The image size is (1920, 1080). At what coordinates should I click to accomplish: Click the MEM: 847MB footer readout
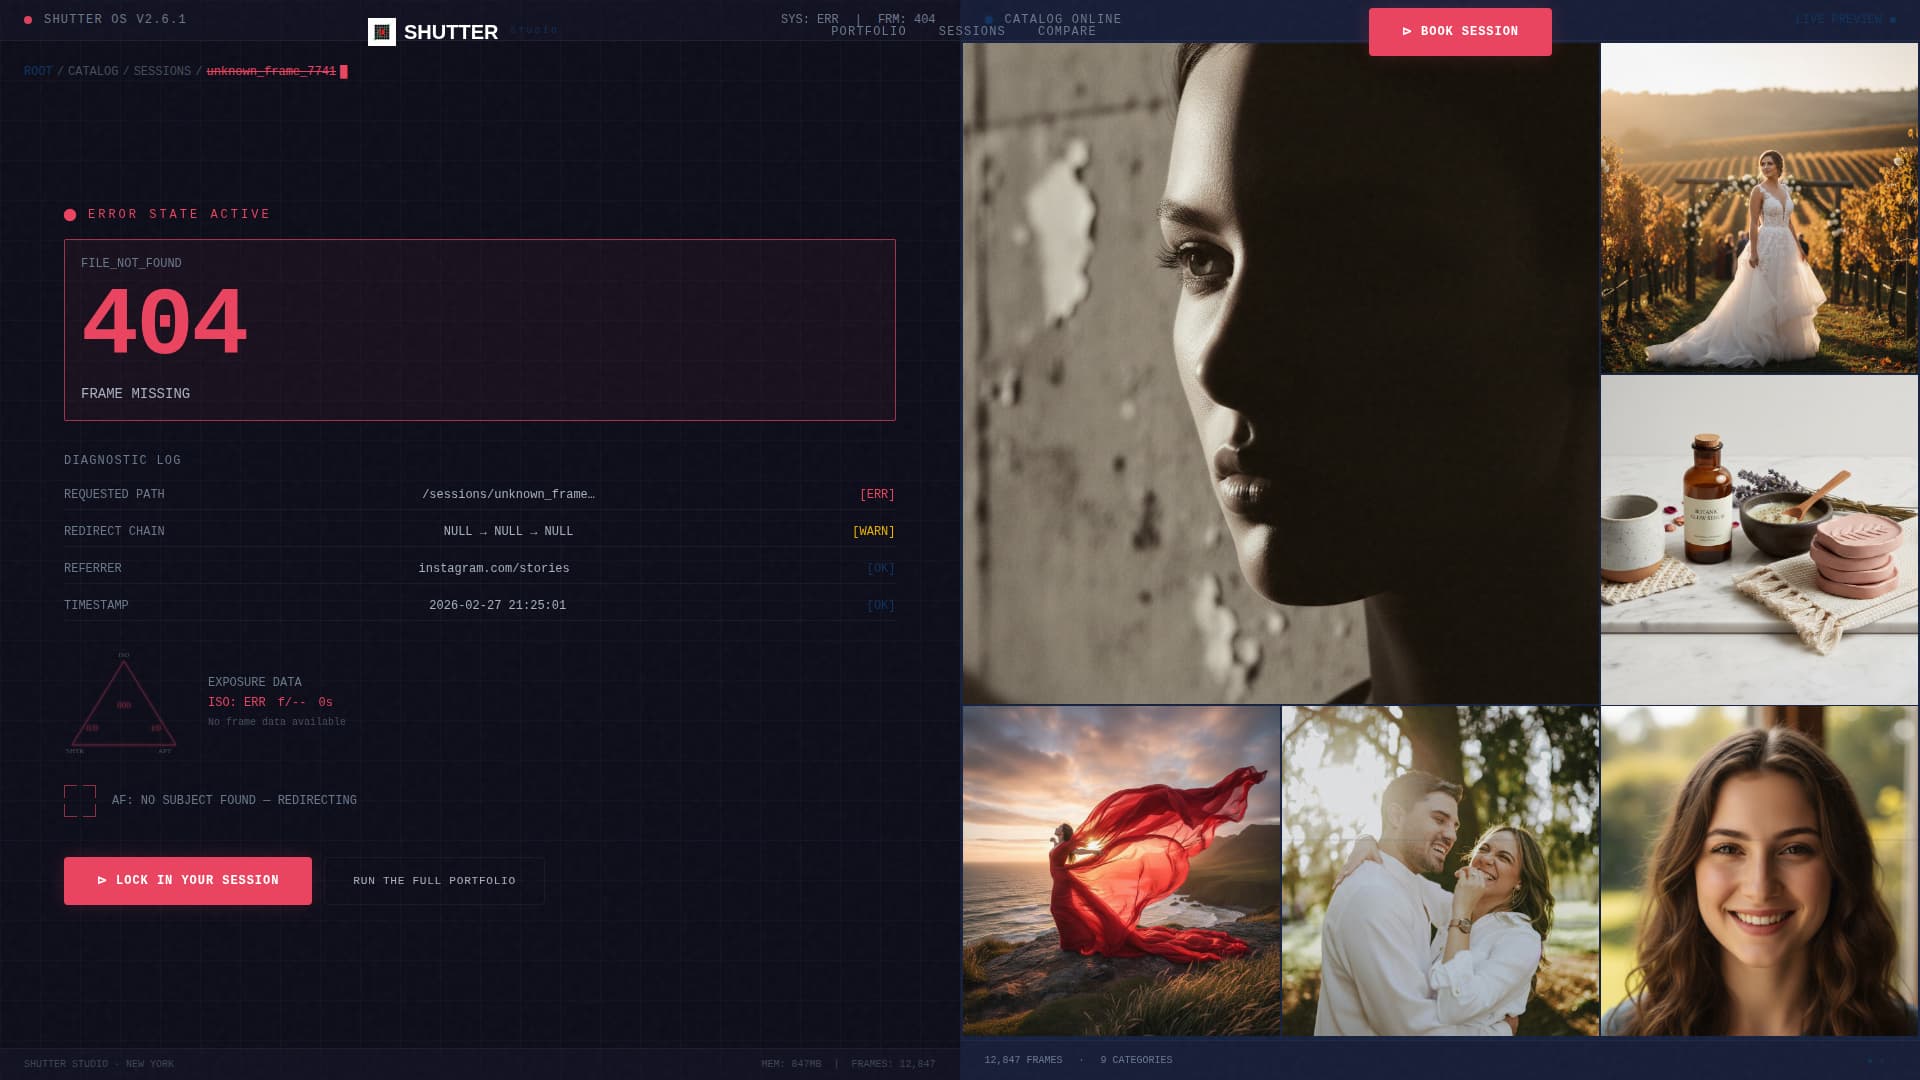[791, 1064]
